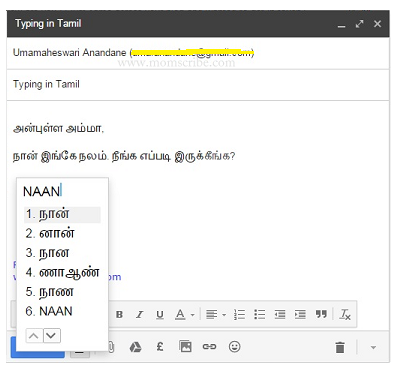
Task: Click the recipient Umamaheswari Anandane field
Action: [x=198, y=53]
